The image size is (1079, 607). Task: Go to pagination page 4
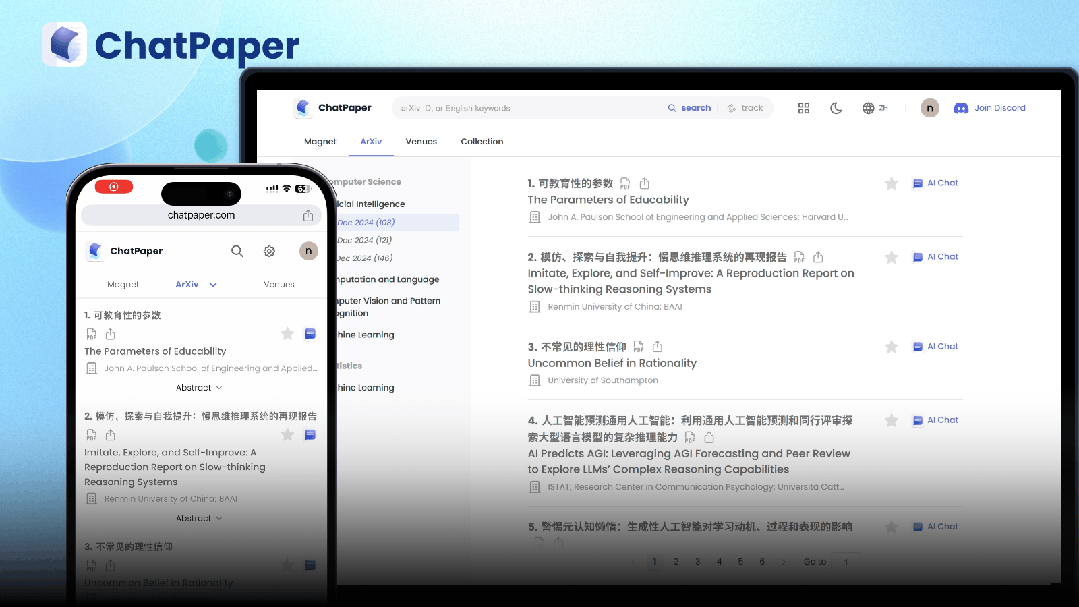click(x=719, y=562)
